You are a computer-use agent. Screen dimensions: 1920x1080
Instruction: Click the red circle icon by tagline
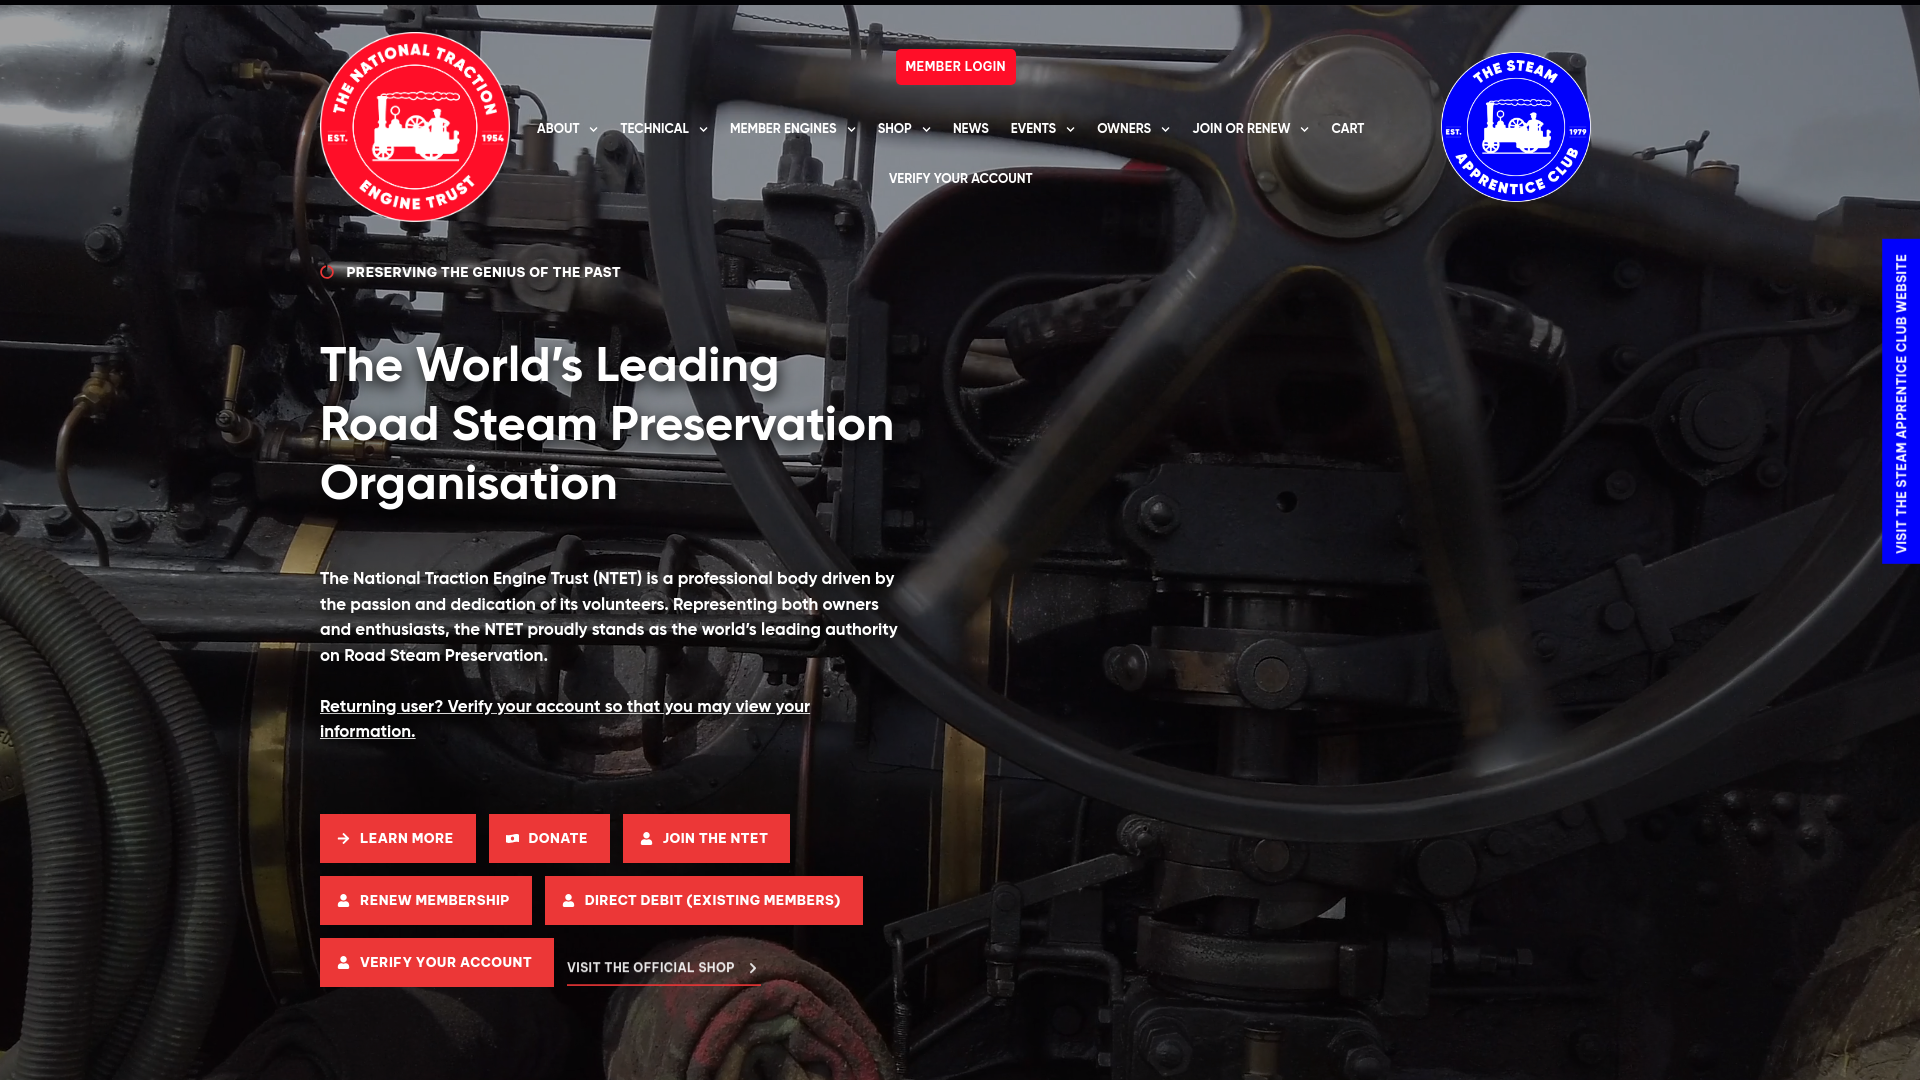click(x=327, y=272)
